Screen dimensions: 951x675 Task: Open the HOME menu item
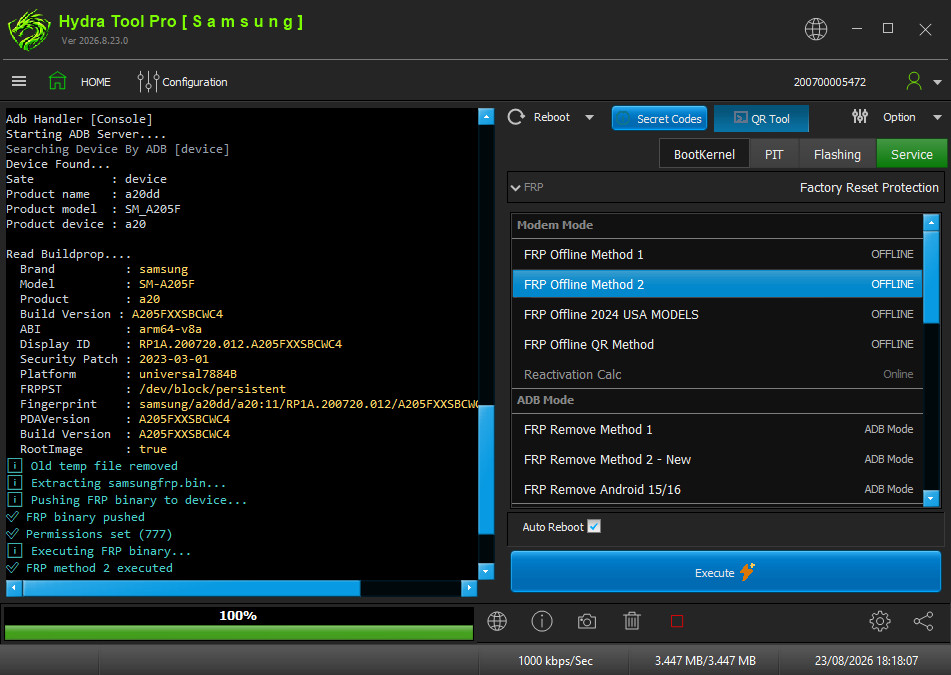96,82
